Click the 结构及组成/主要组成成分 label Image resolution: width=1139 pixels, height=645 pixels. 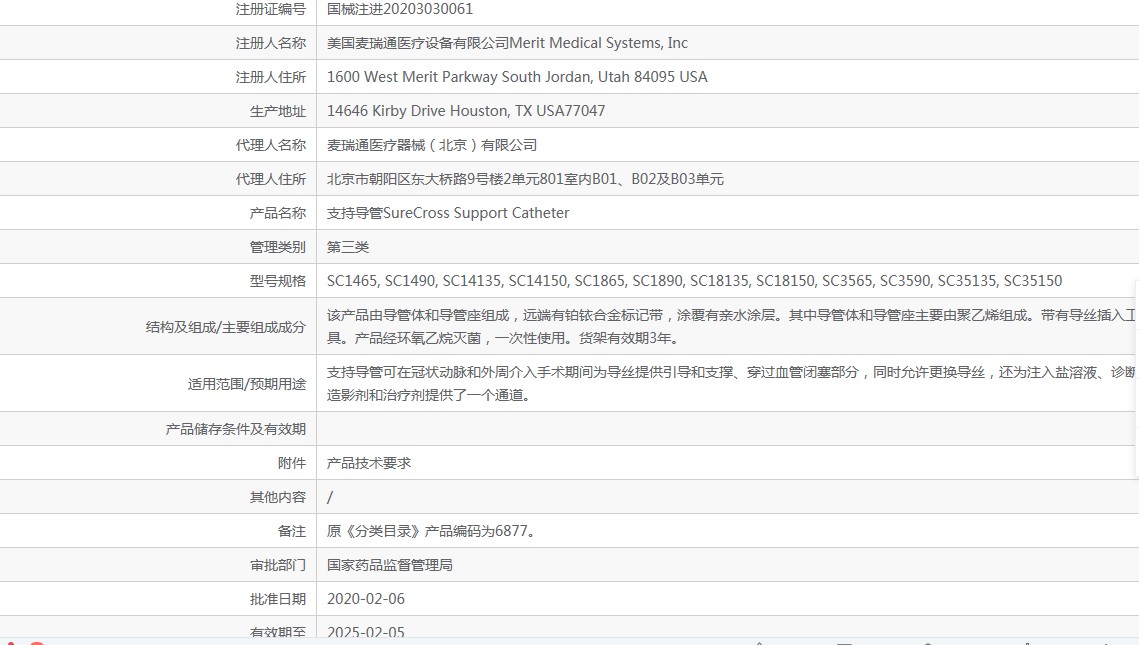pos(225,328)
